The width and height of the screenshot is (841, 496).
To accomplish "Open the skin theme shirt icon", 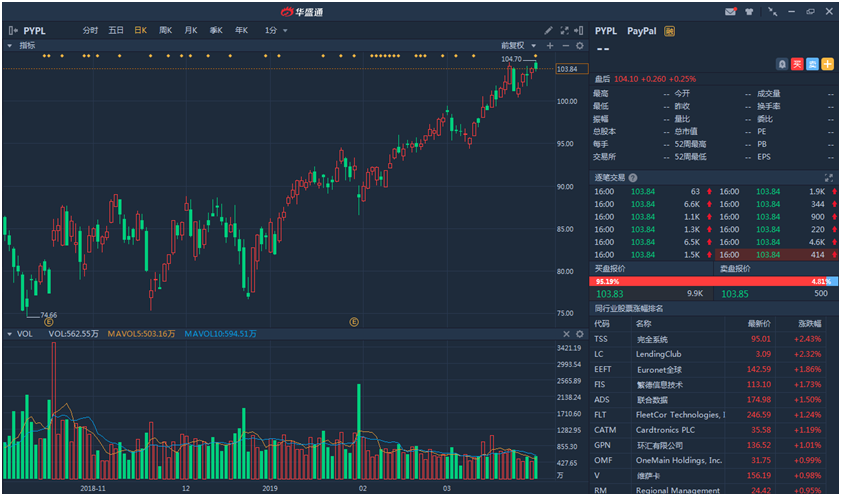I will (x=751, y=12).
